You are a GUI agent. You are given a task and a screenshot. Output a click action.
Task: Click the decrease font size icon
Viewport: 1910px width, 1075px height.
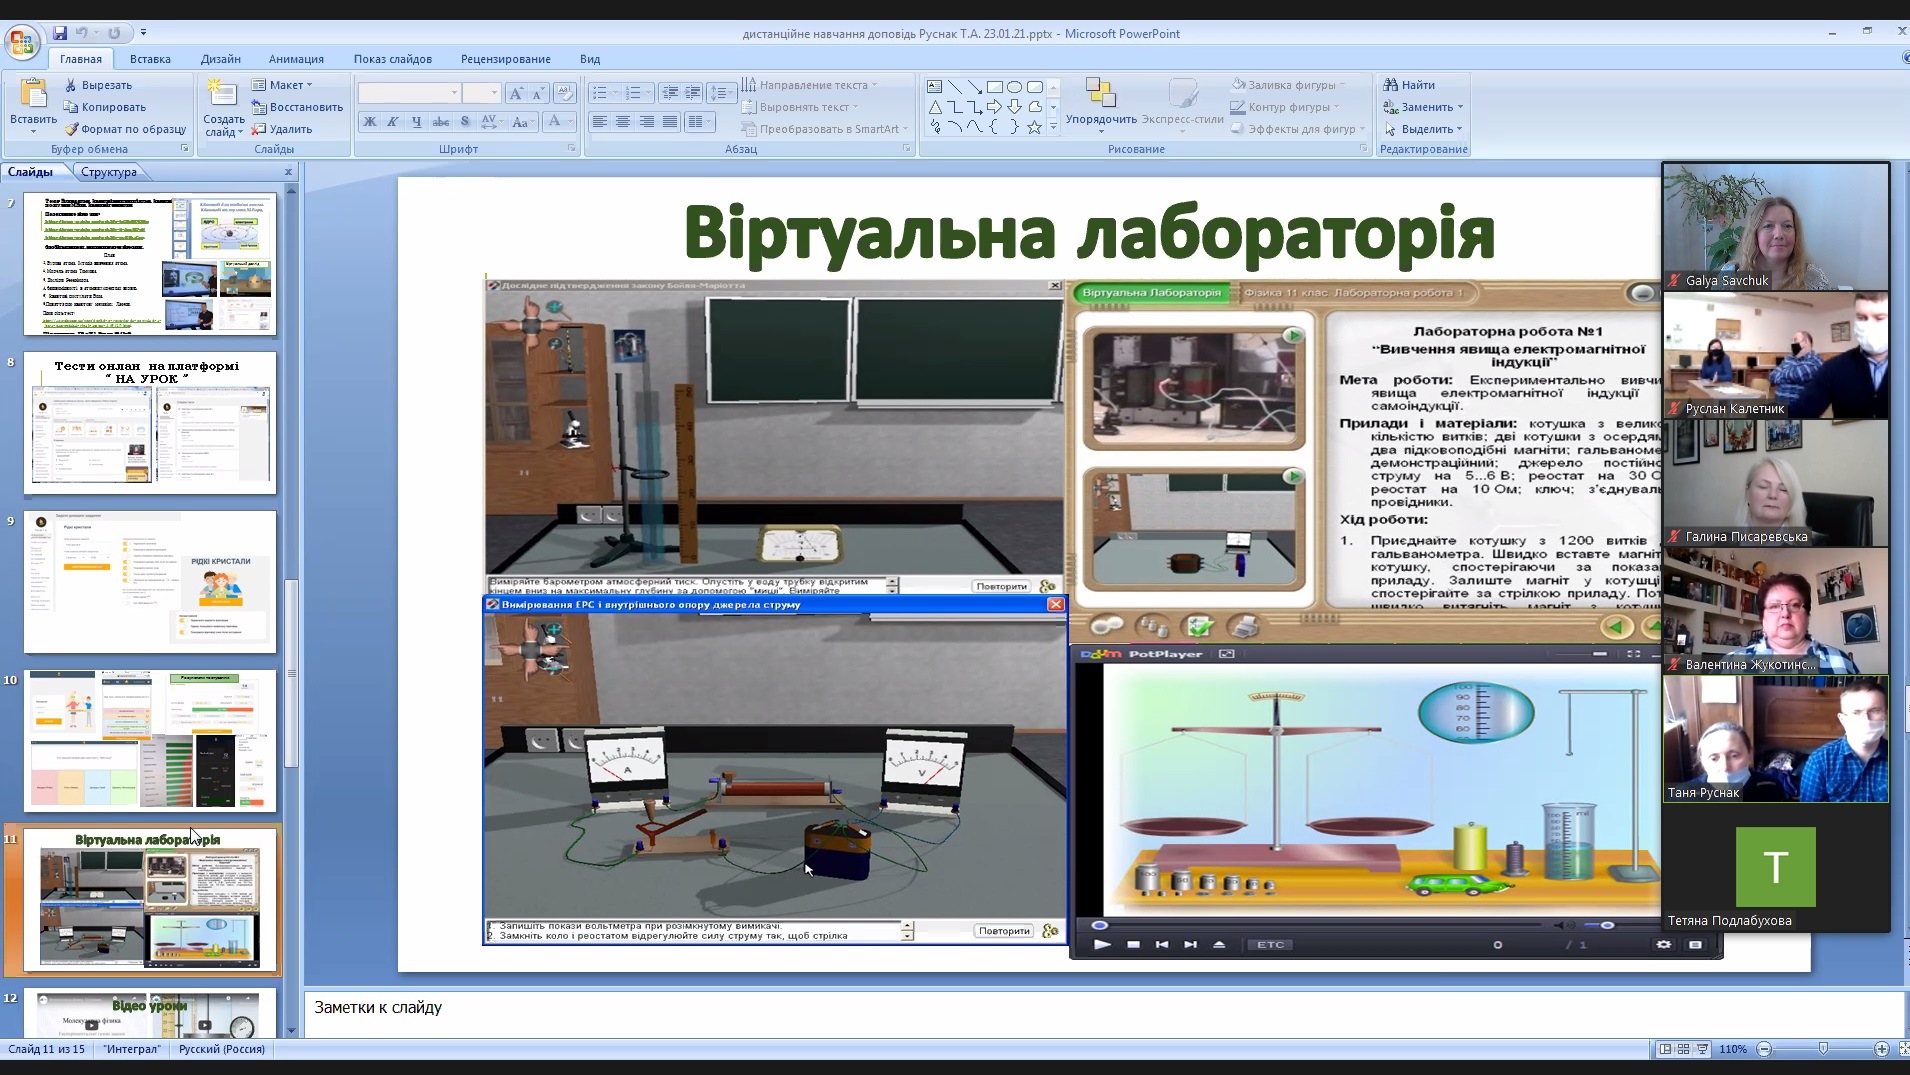[539, 93]
